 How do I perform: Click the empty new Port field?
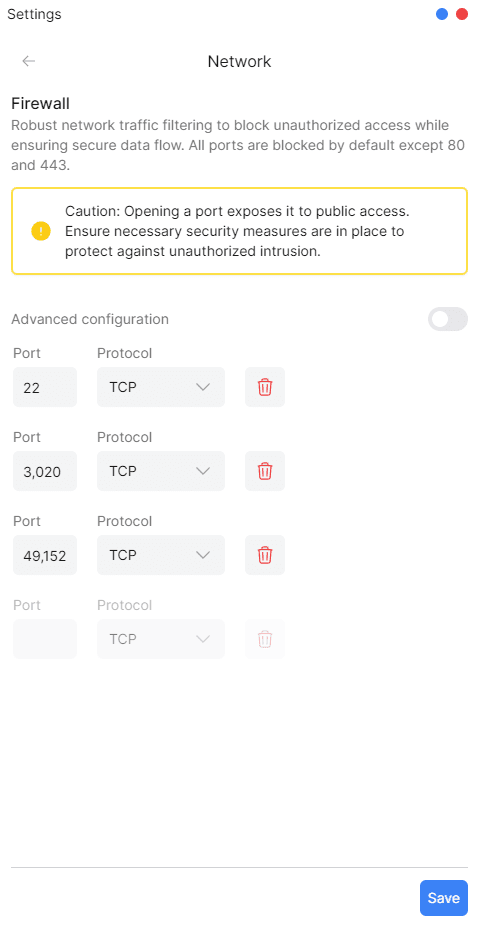[x=45, y=639]
